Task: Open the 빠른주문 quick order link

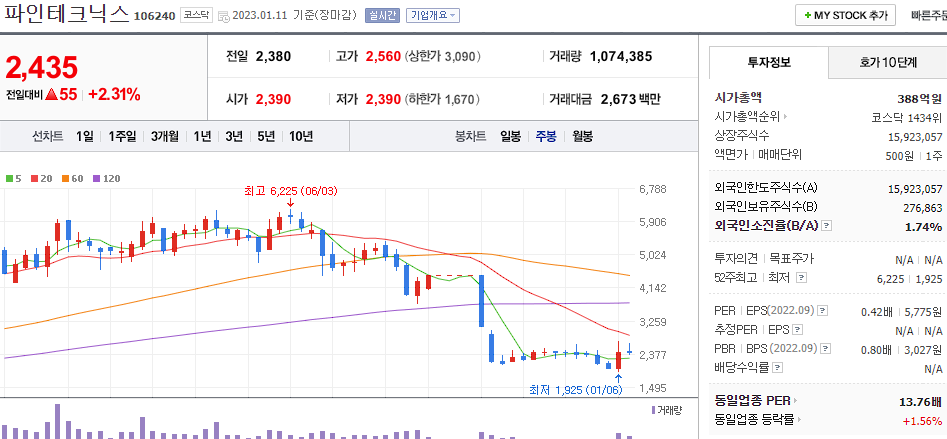Action: coord(929,16)
